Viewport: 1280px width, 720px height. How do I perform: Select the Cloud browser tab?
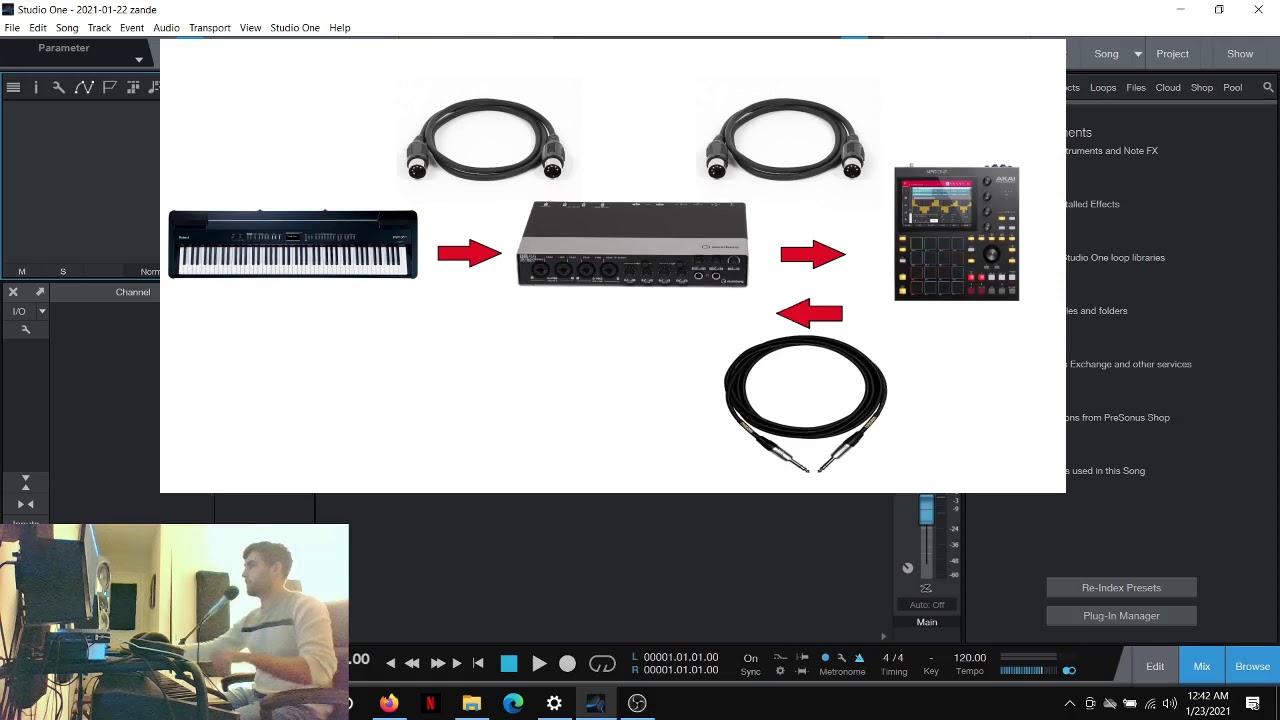(1168, 88)
